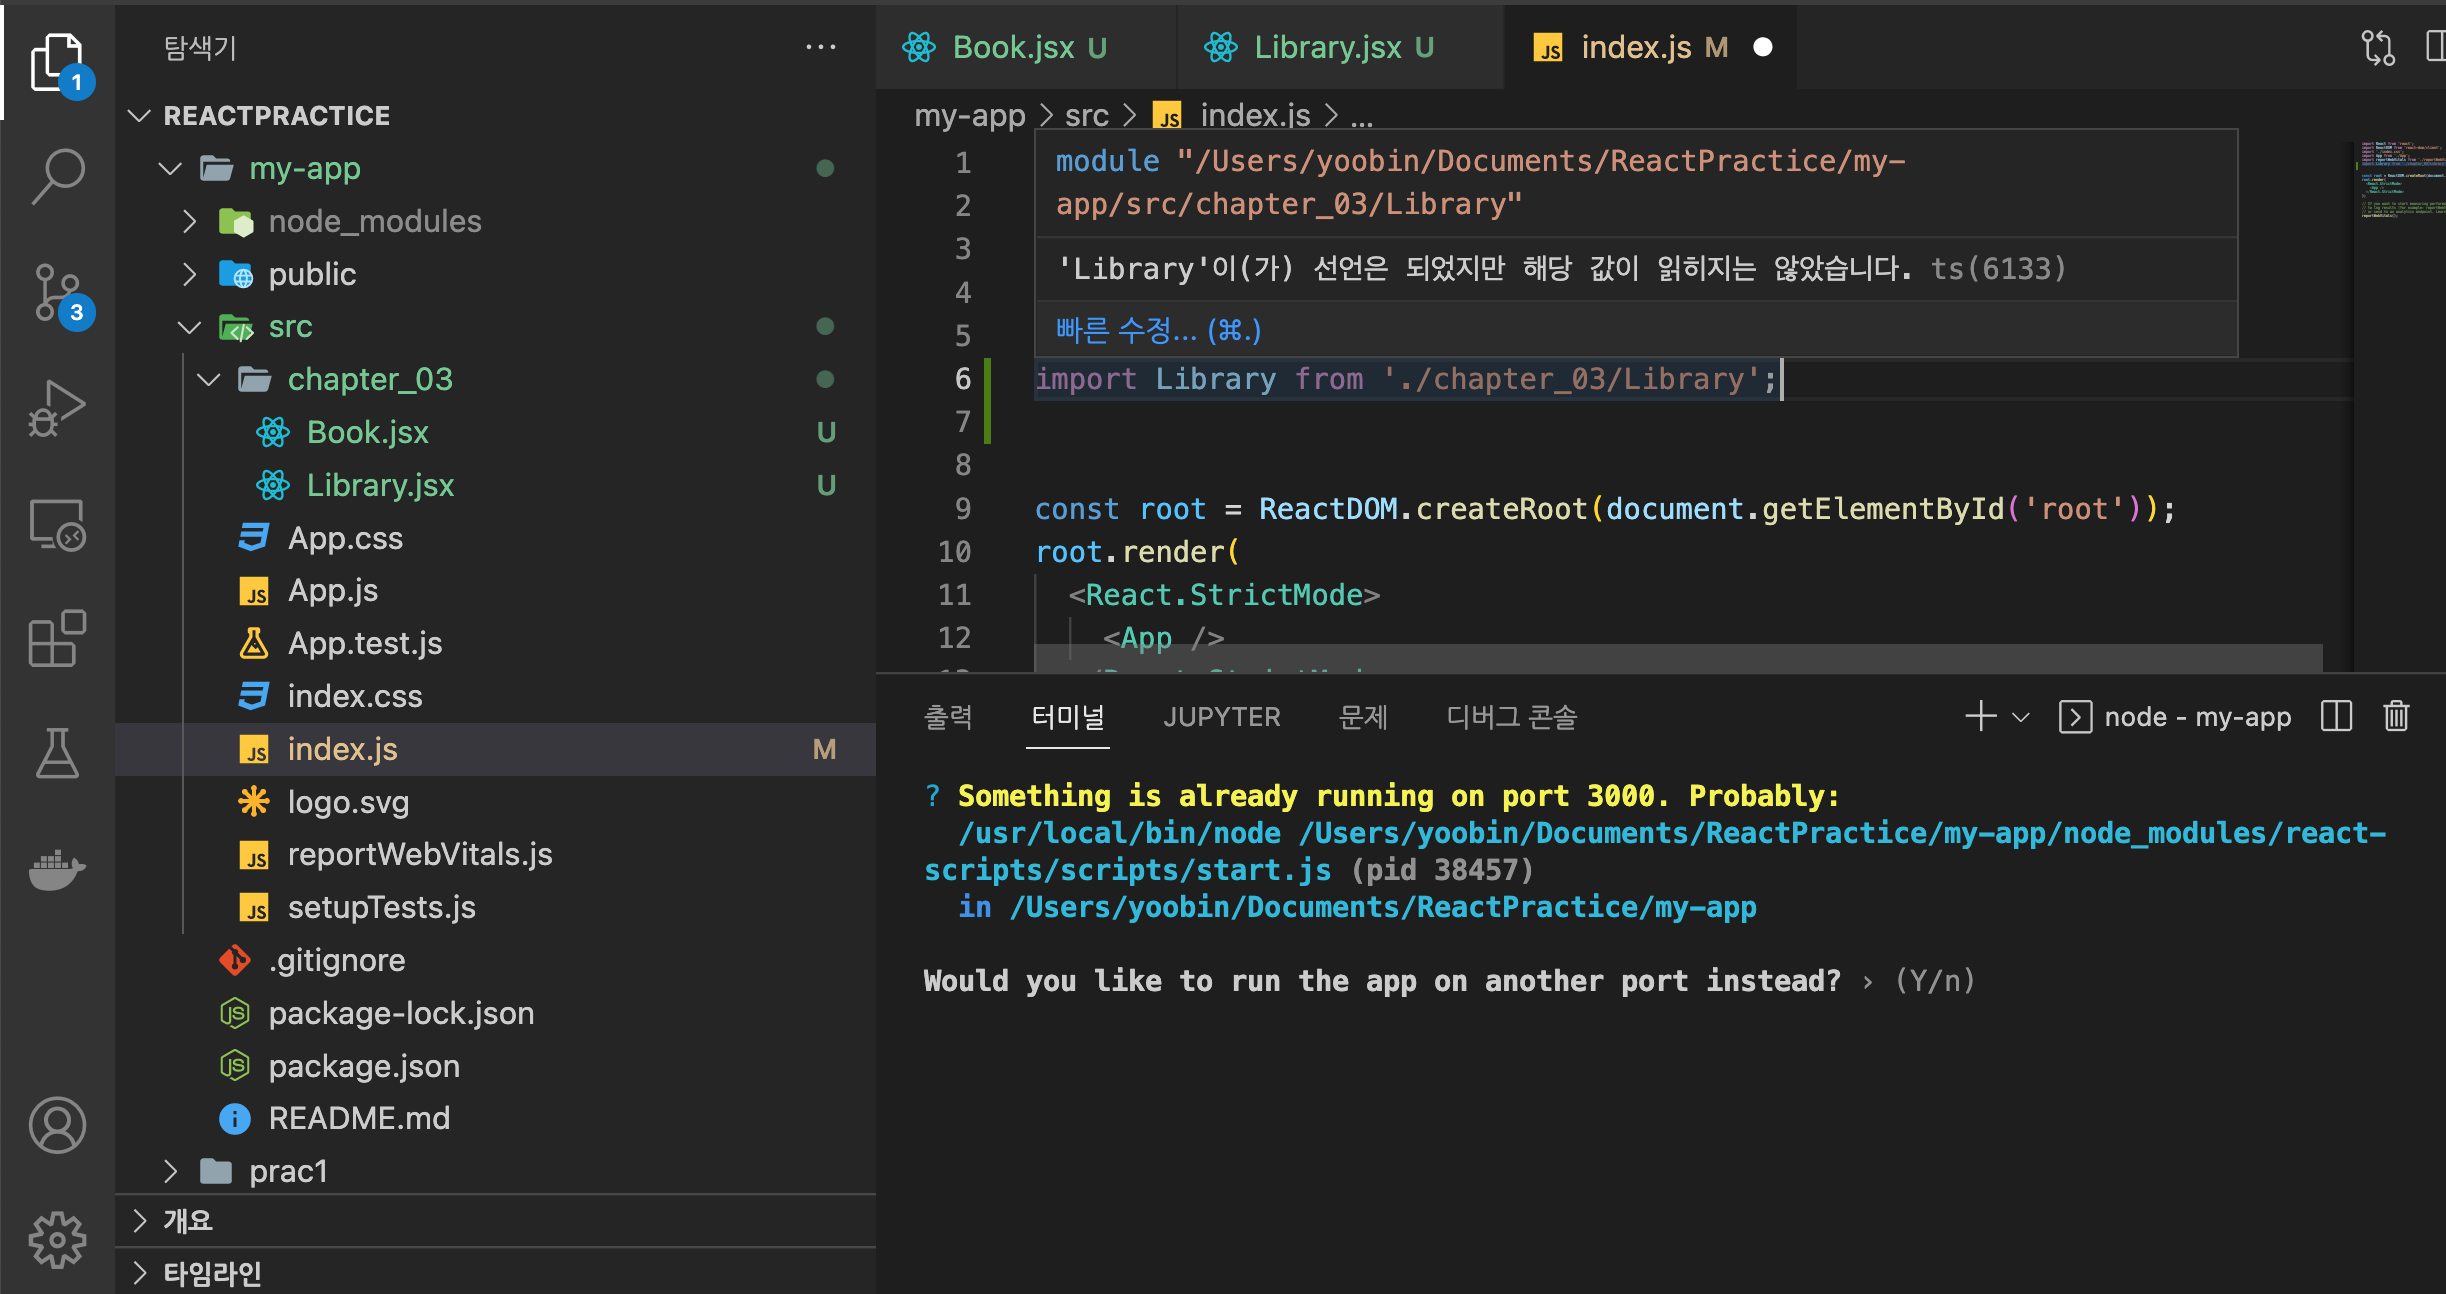
Task: Click the 빠른 수정 quick fix link
Action: pyautogui.click(x=1158, y=330)
